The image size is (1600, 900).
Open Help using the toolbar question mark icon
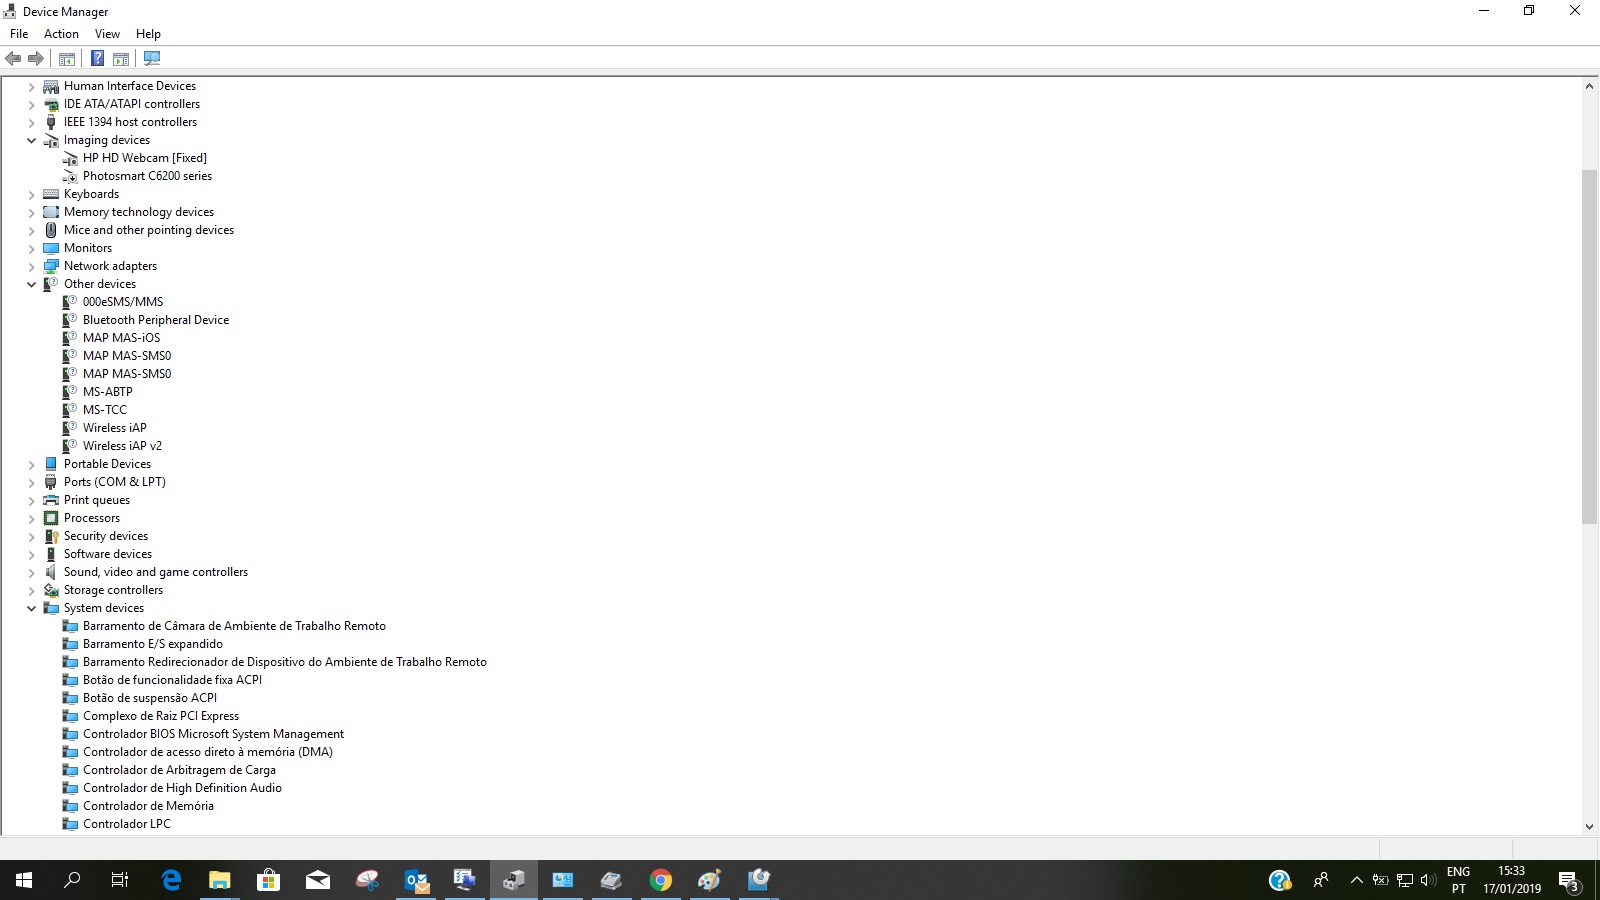point(97,58)
